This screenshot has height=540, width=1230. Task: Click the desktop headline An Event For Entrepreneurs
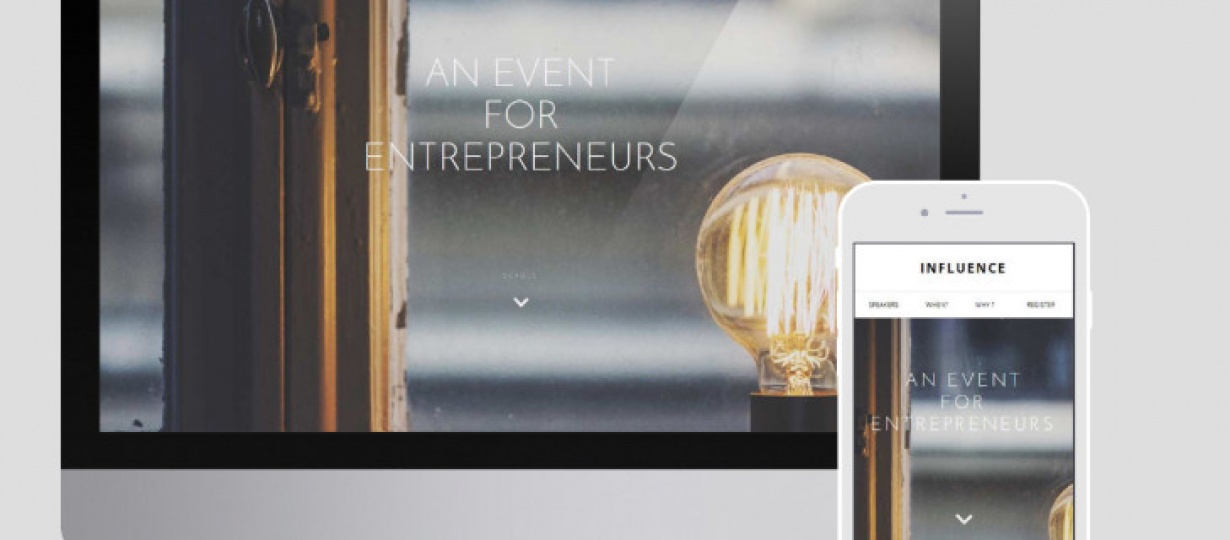[520, 115]
